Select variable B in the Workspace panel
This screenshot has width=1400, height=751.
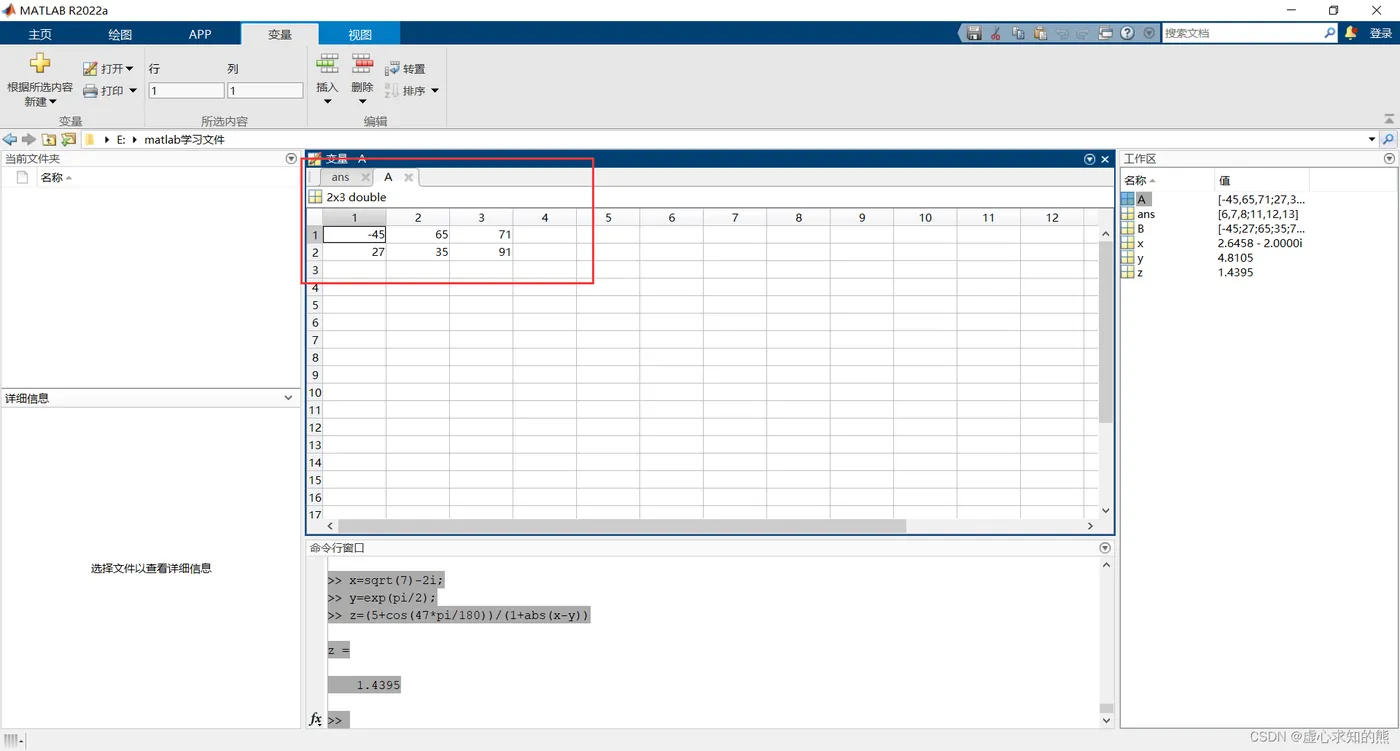point(1140,229)
